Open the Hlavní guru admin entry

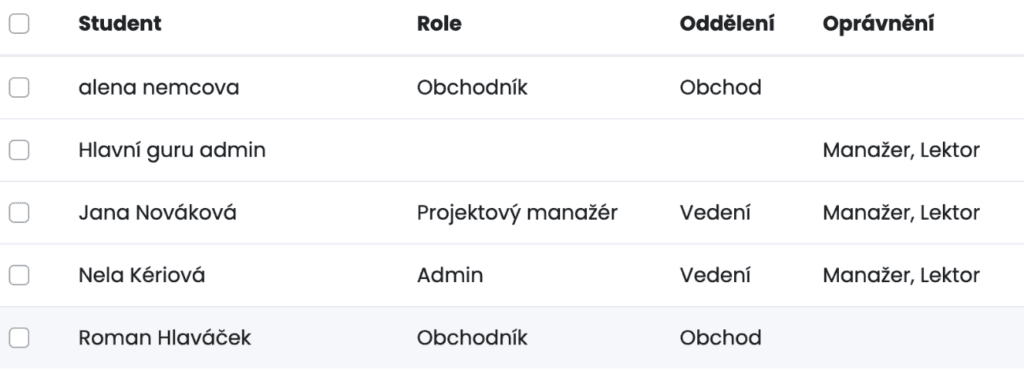[x=172, y=151]
